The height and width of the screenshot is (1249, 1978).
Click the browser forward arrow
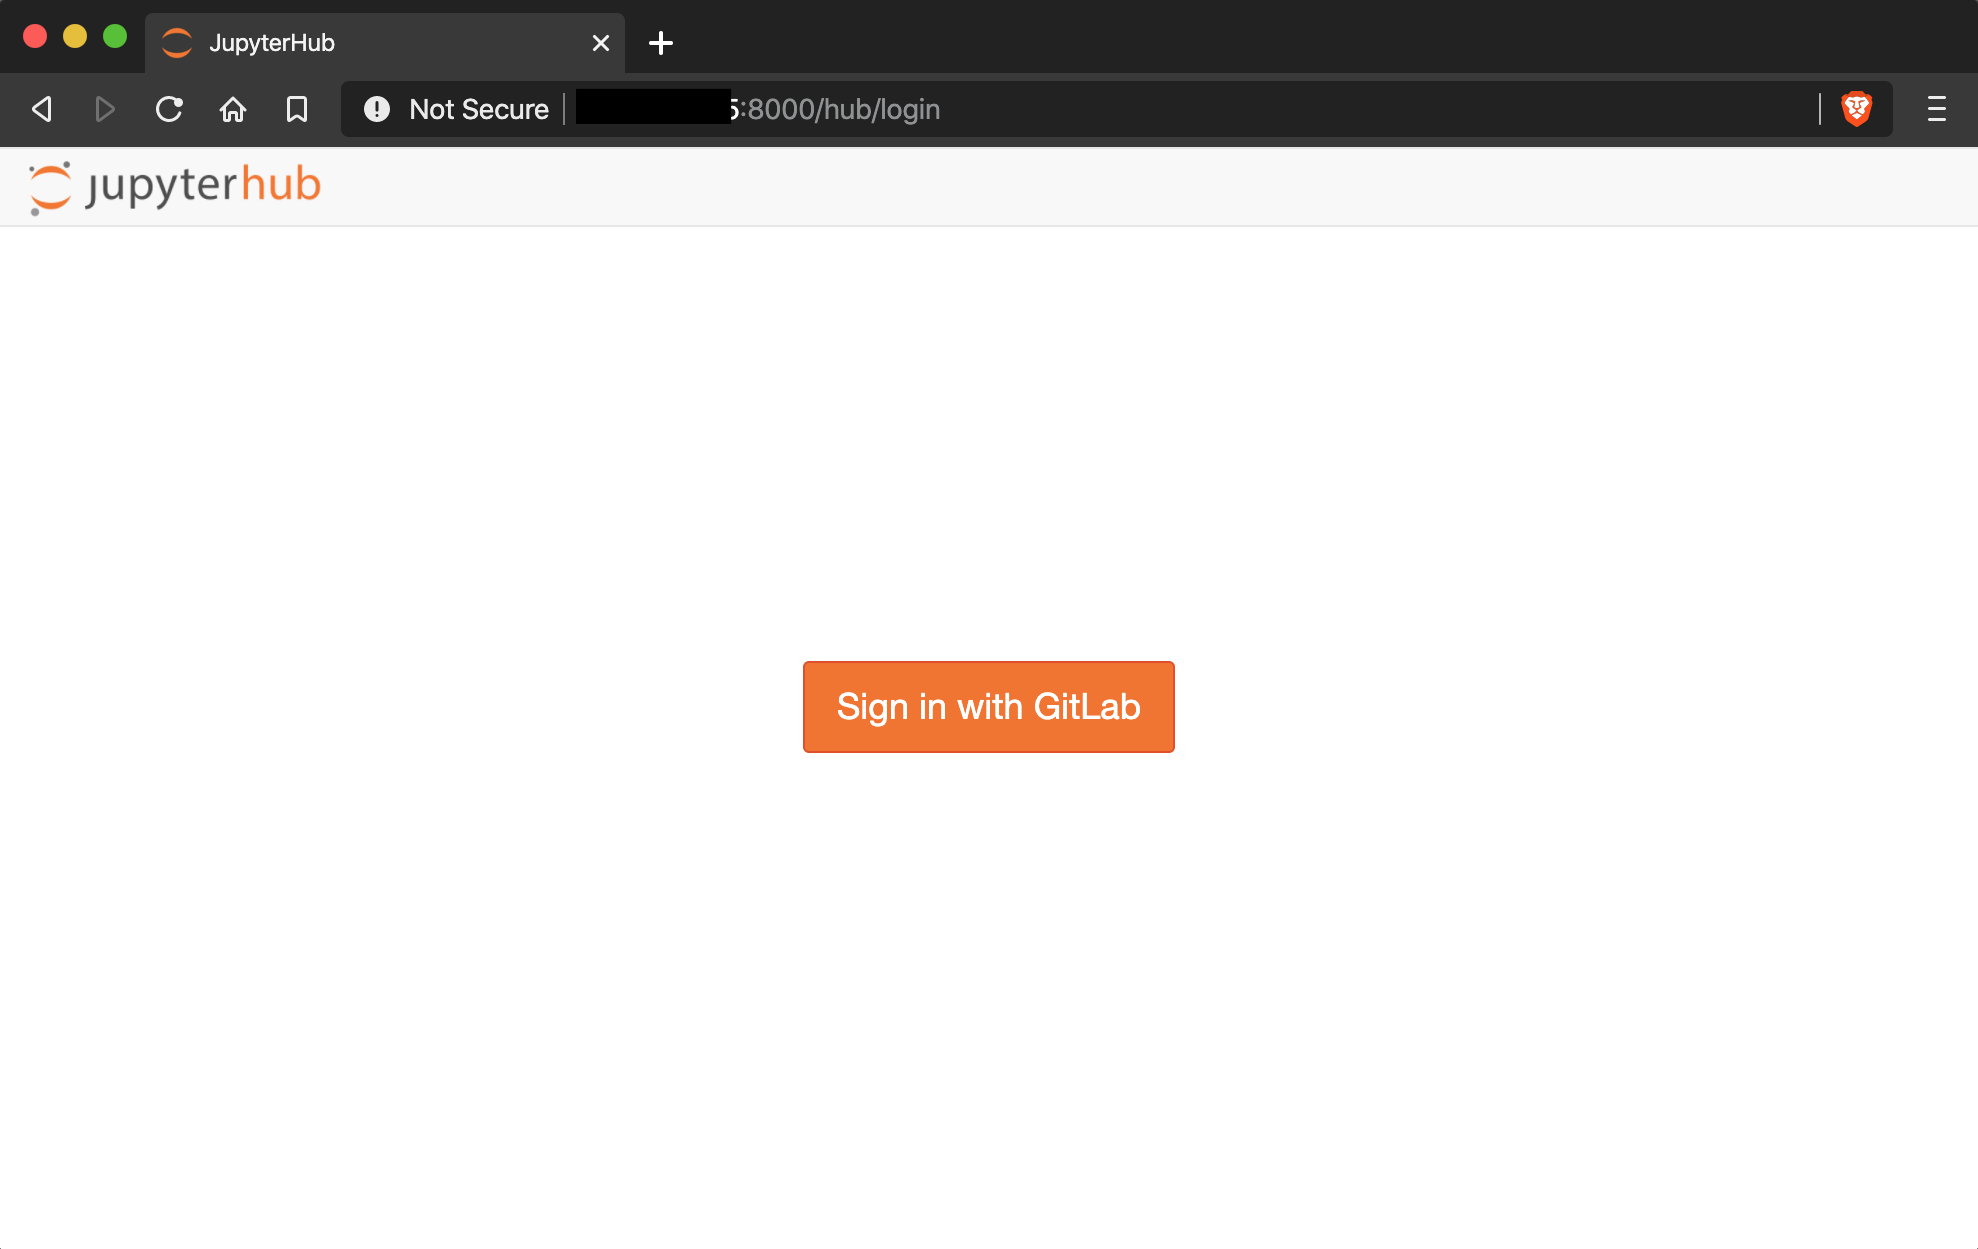pos(105,109)
